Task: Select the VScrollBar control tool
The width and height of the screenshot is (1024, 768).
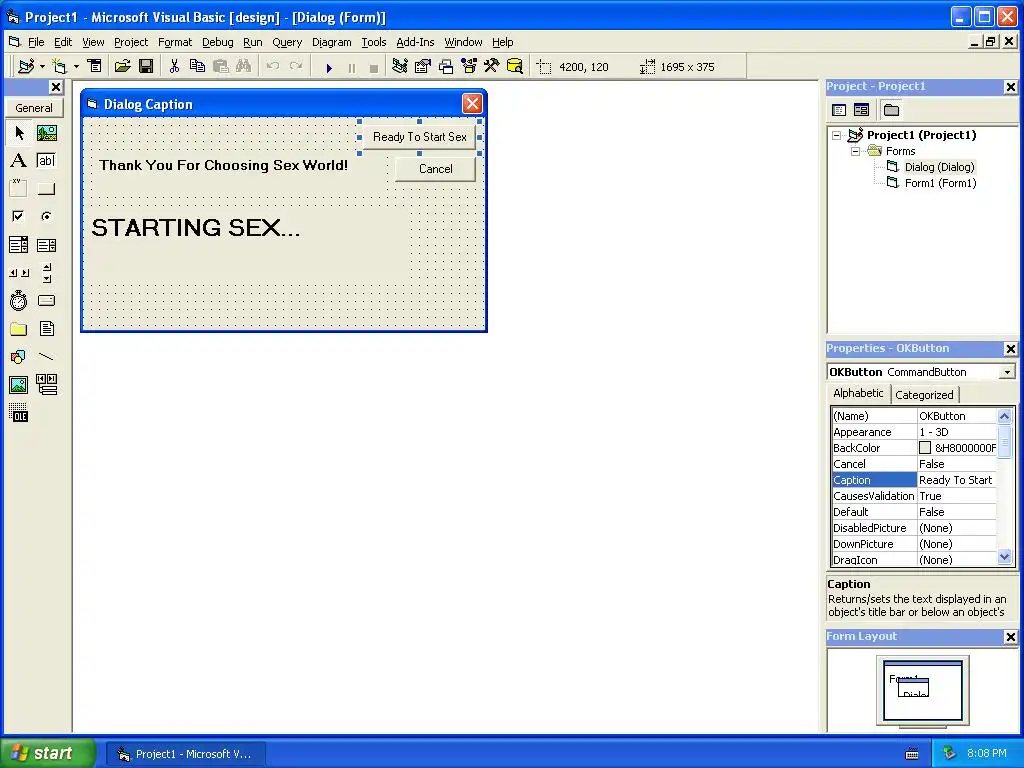Action: [46, 273]
